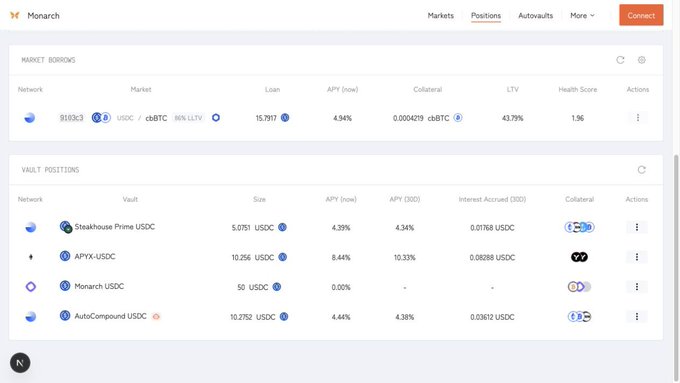The image size is (680, 383).
Task: Open the Next.js dev tools button
Action: tap(20, 363)
